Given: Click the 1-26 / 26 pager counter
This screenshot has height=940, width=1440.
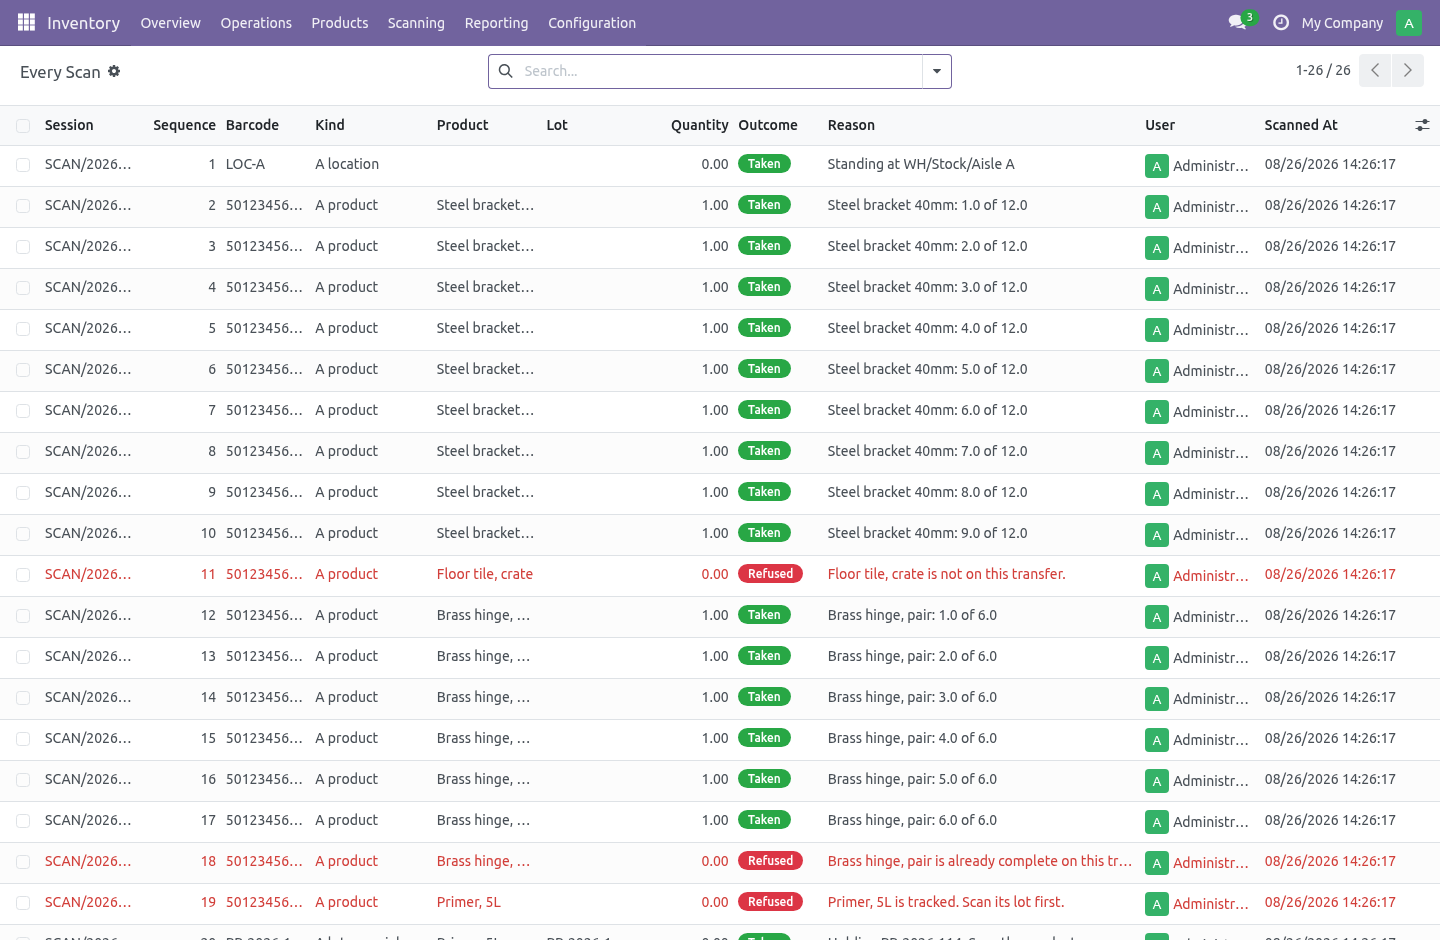Looking at the screenshot, I should 1323,70.
